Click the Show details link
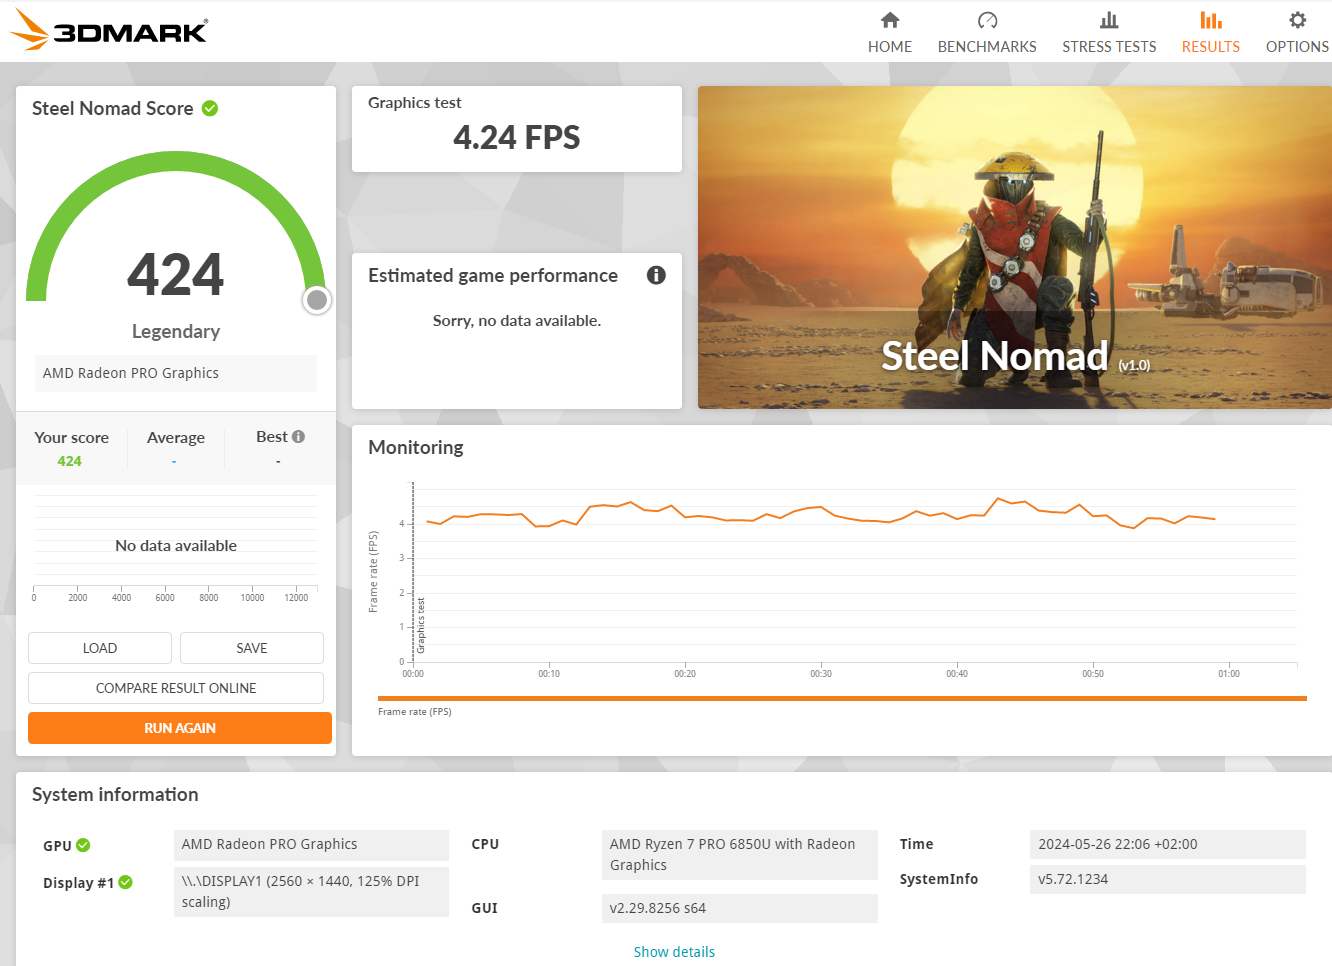The height and width of the screenshot is (966, 1332). coord(674,952)
